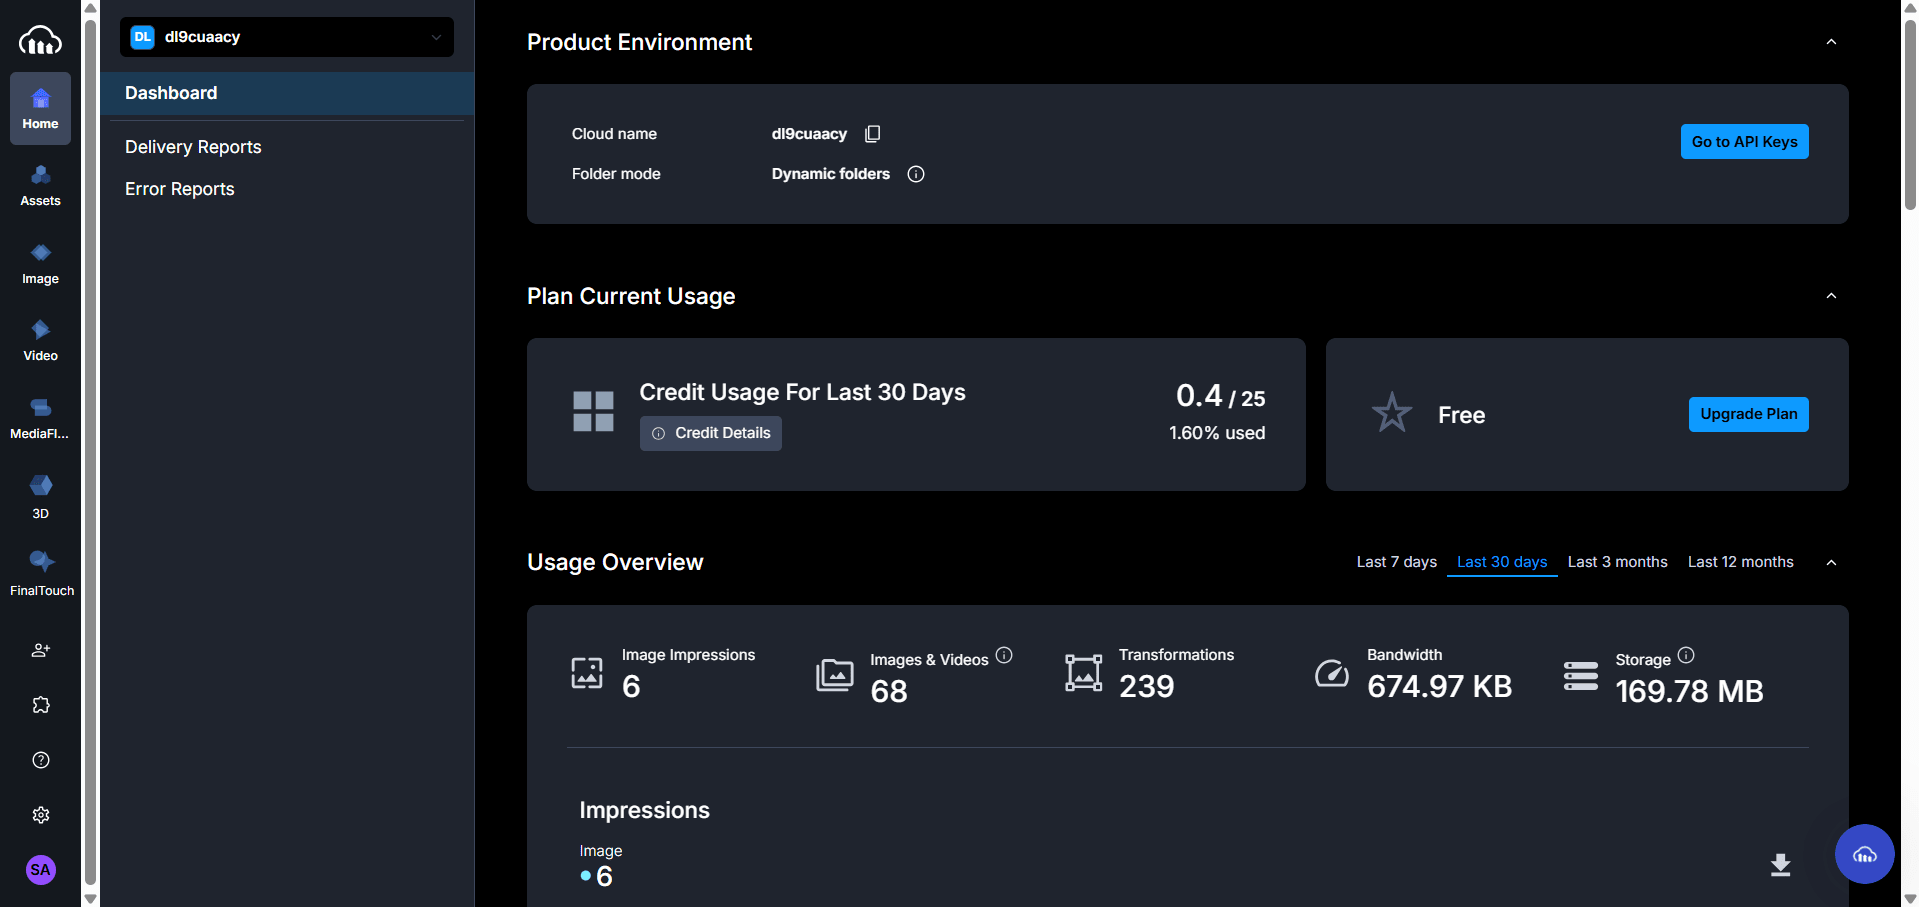1919x907 pixels.
Task: Click the Upgrade Plan button
Action: [1748, 414]
